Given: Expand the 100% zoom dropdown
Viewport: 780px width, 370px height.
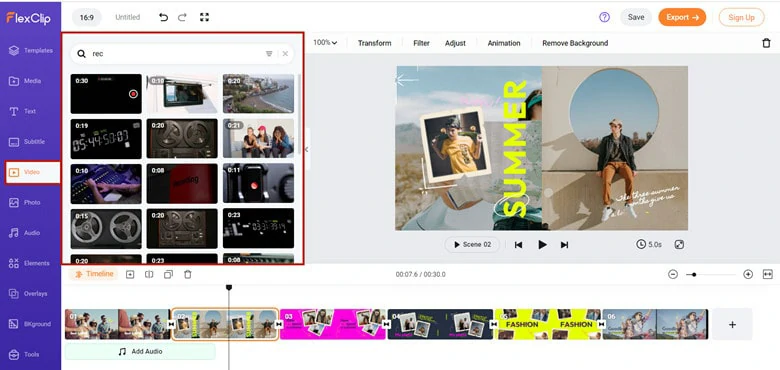Looking at the screenshot, I should (325, 43).
